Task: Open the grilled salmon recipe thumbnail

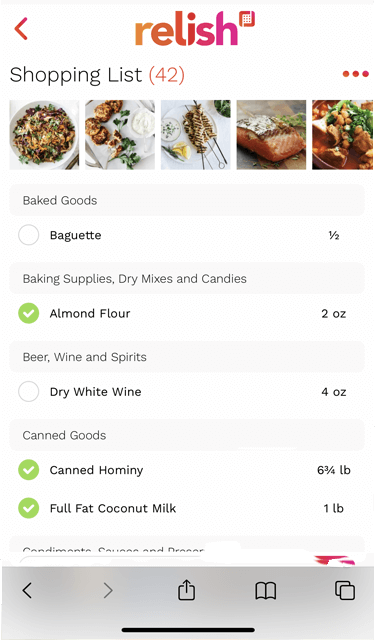Action: 271,135
